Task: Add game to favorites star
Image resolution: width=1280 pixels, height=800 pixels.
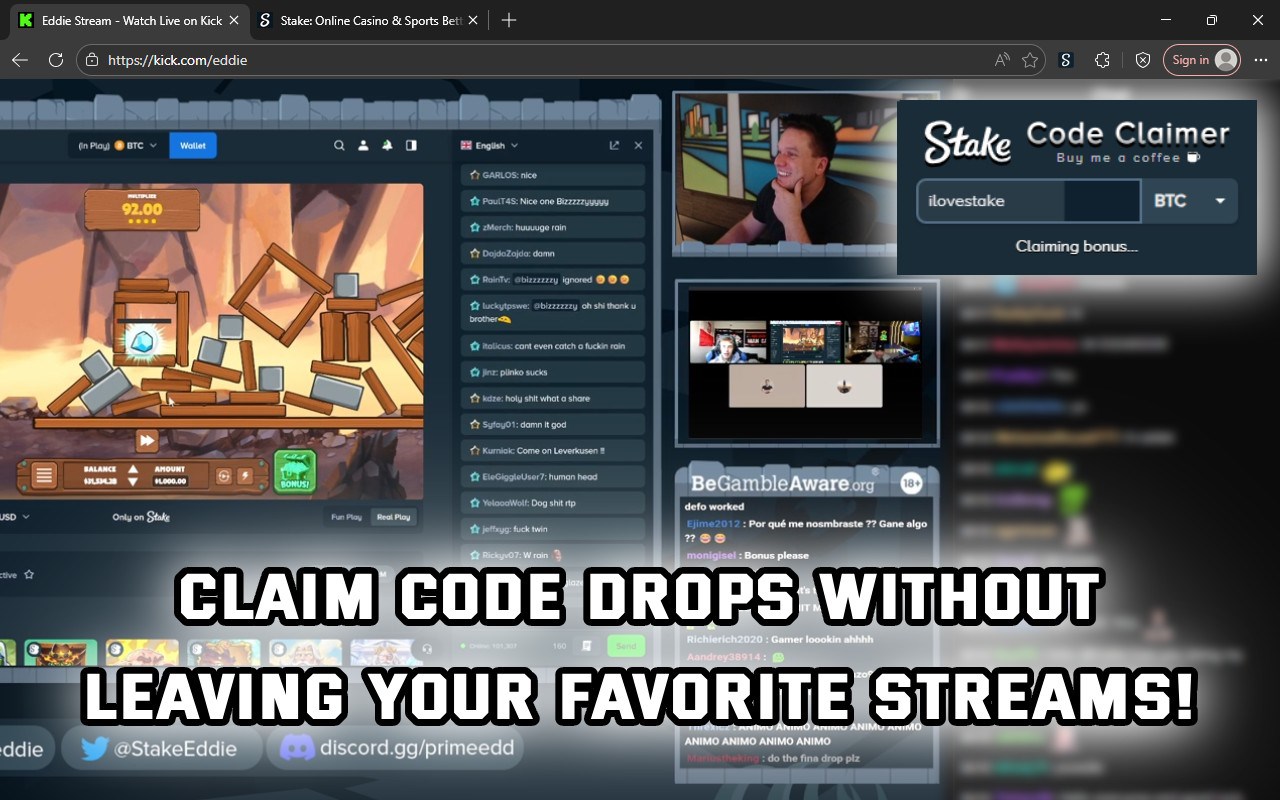Action: click(x=29, y=575)
